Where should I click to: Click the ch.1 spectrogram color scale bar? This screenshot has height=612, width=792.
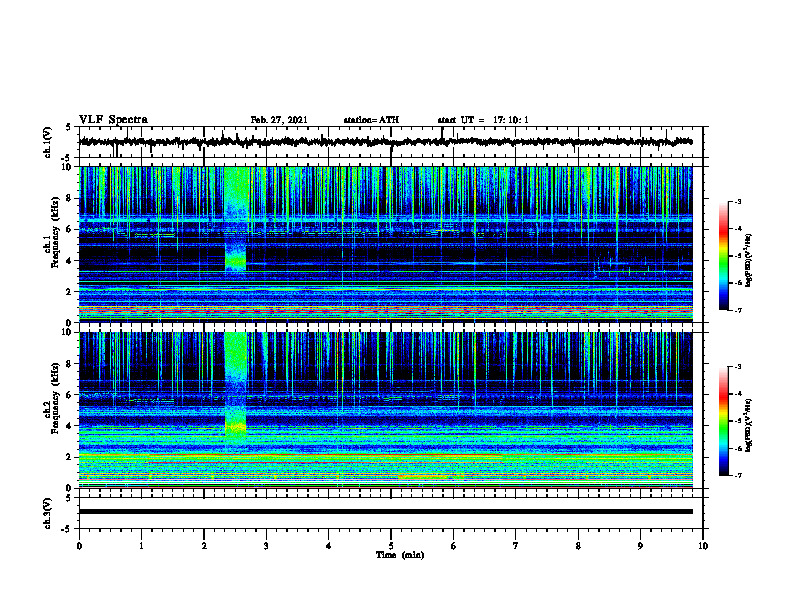(x=724, y=256)
